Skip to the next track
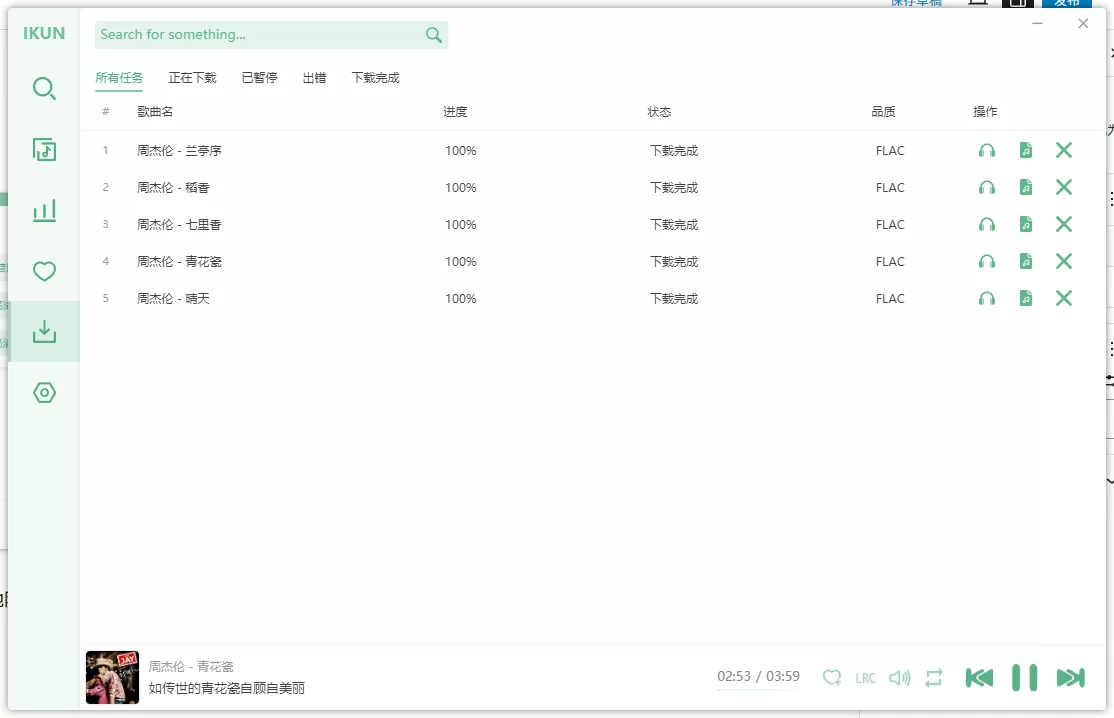This screenshot has height=718, width=1114. (x=1070, y=678)
